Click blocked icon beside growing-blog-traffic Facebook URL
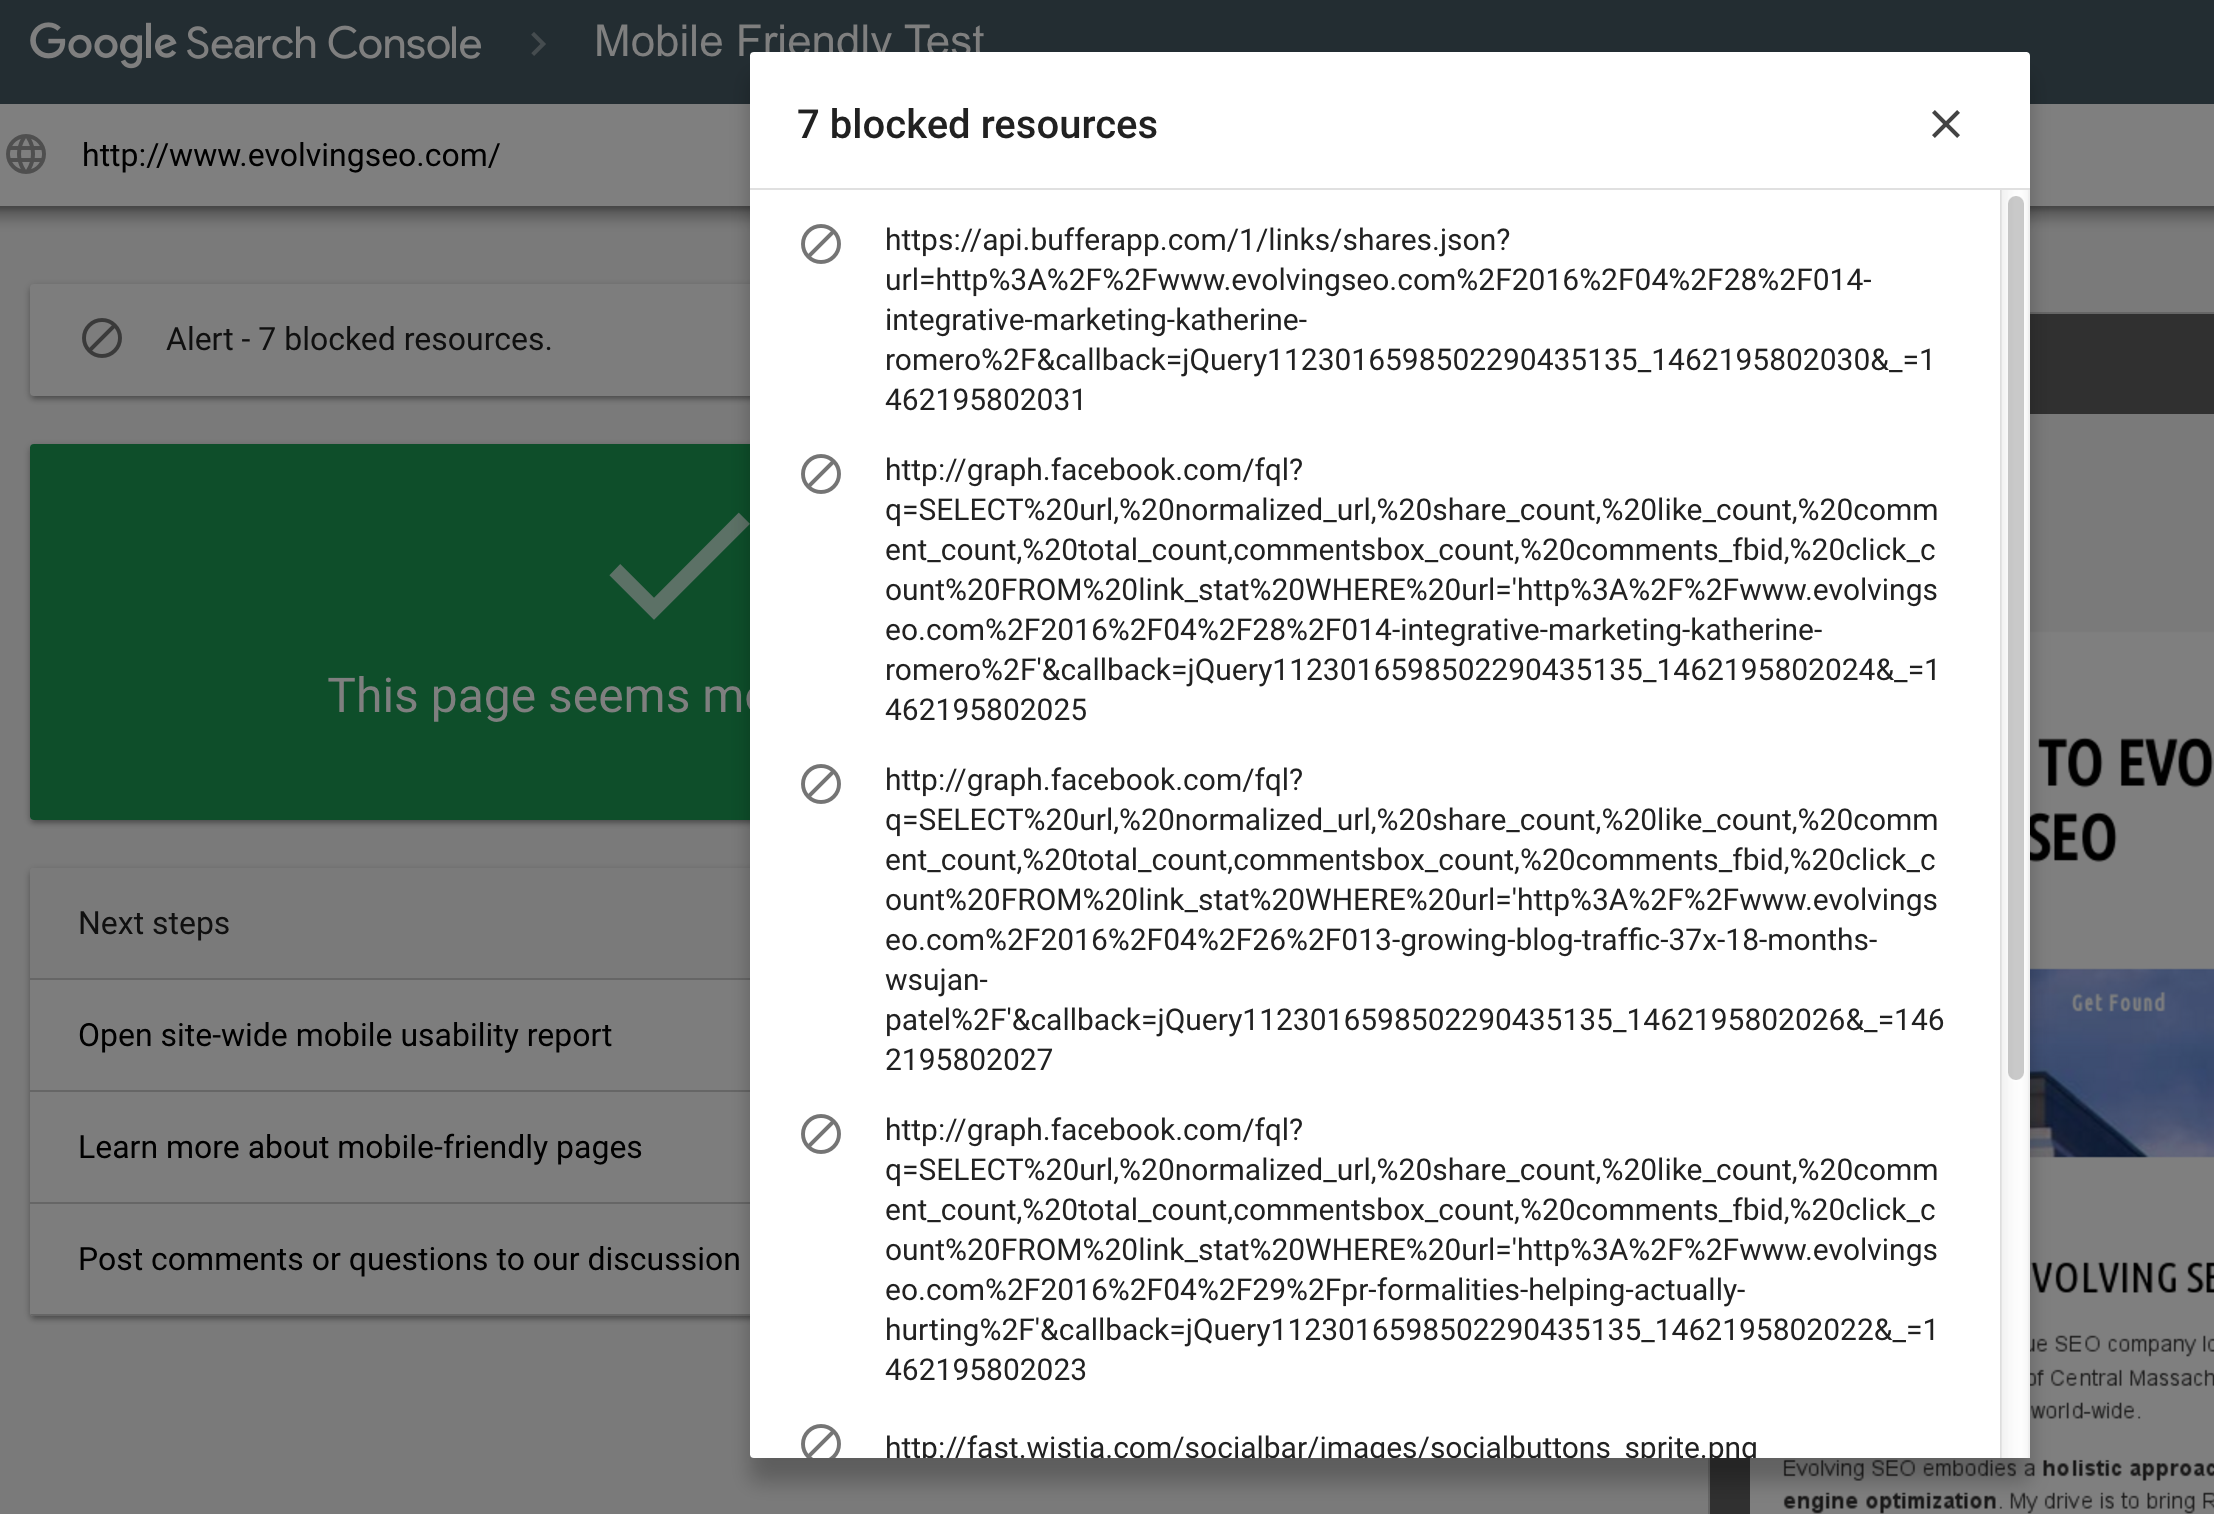Image resolution: width=2214 pixels, height=1514 pixels. (820, 784)
